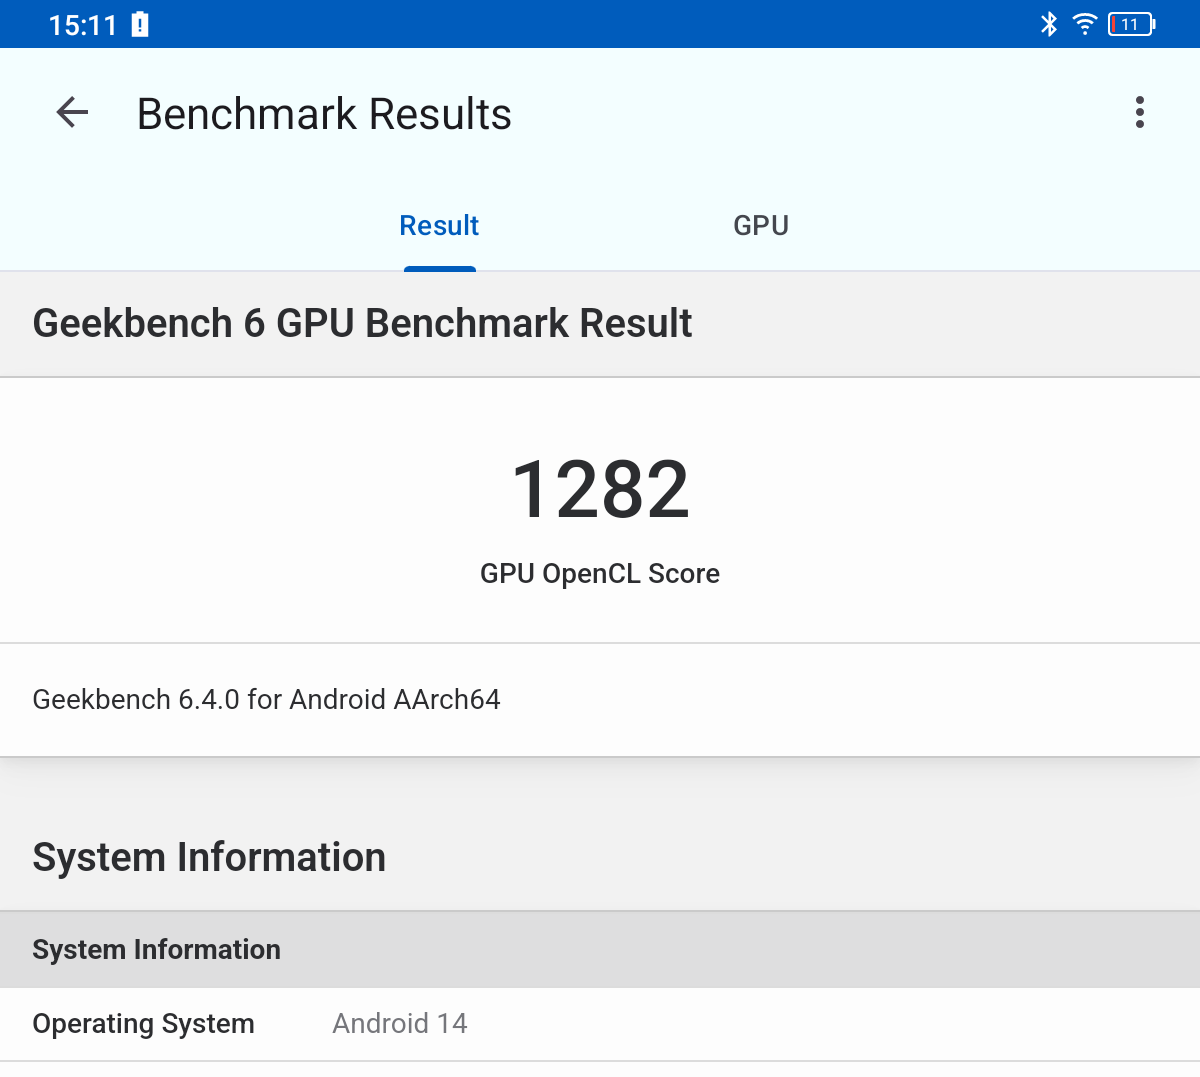Tap the Android 14 value

pyautogui.click(x=400, y=1024)
